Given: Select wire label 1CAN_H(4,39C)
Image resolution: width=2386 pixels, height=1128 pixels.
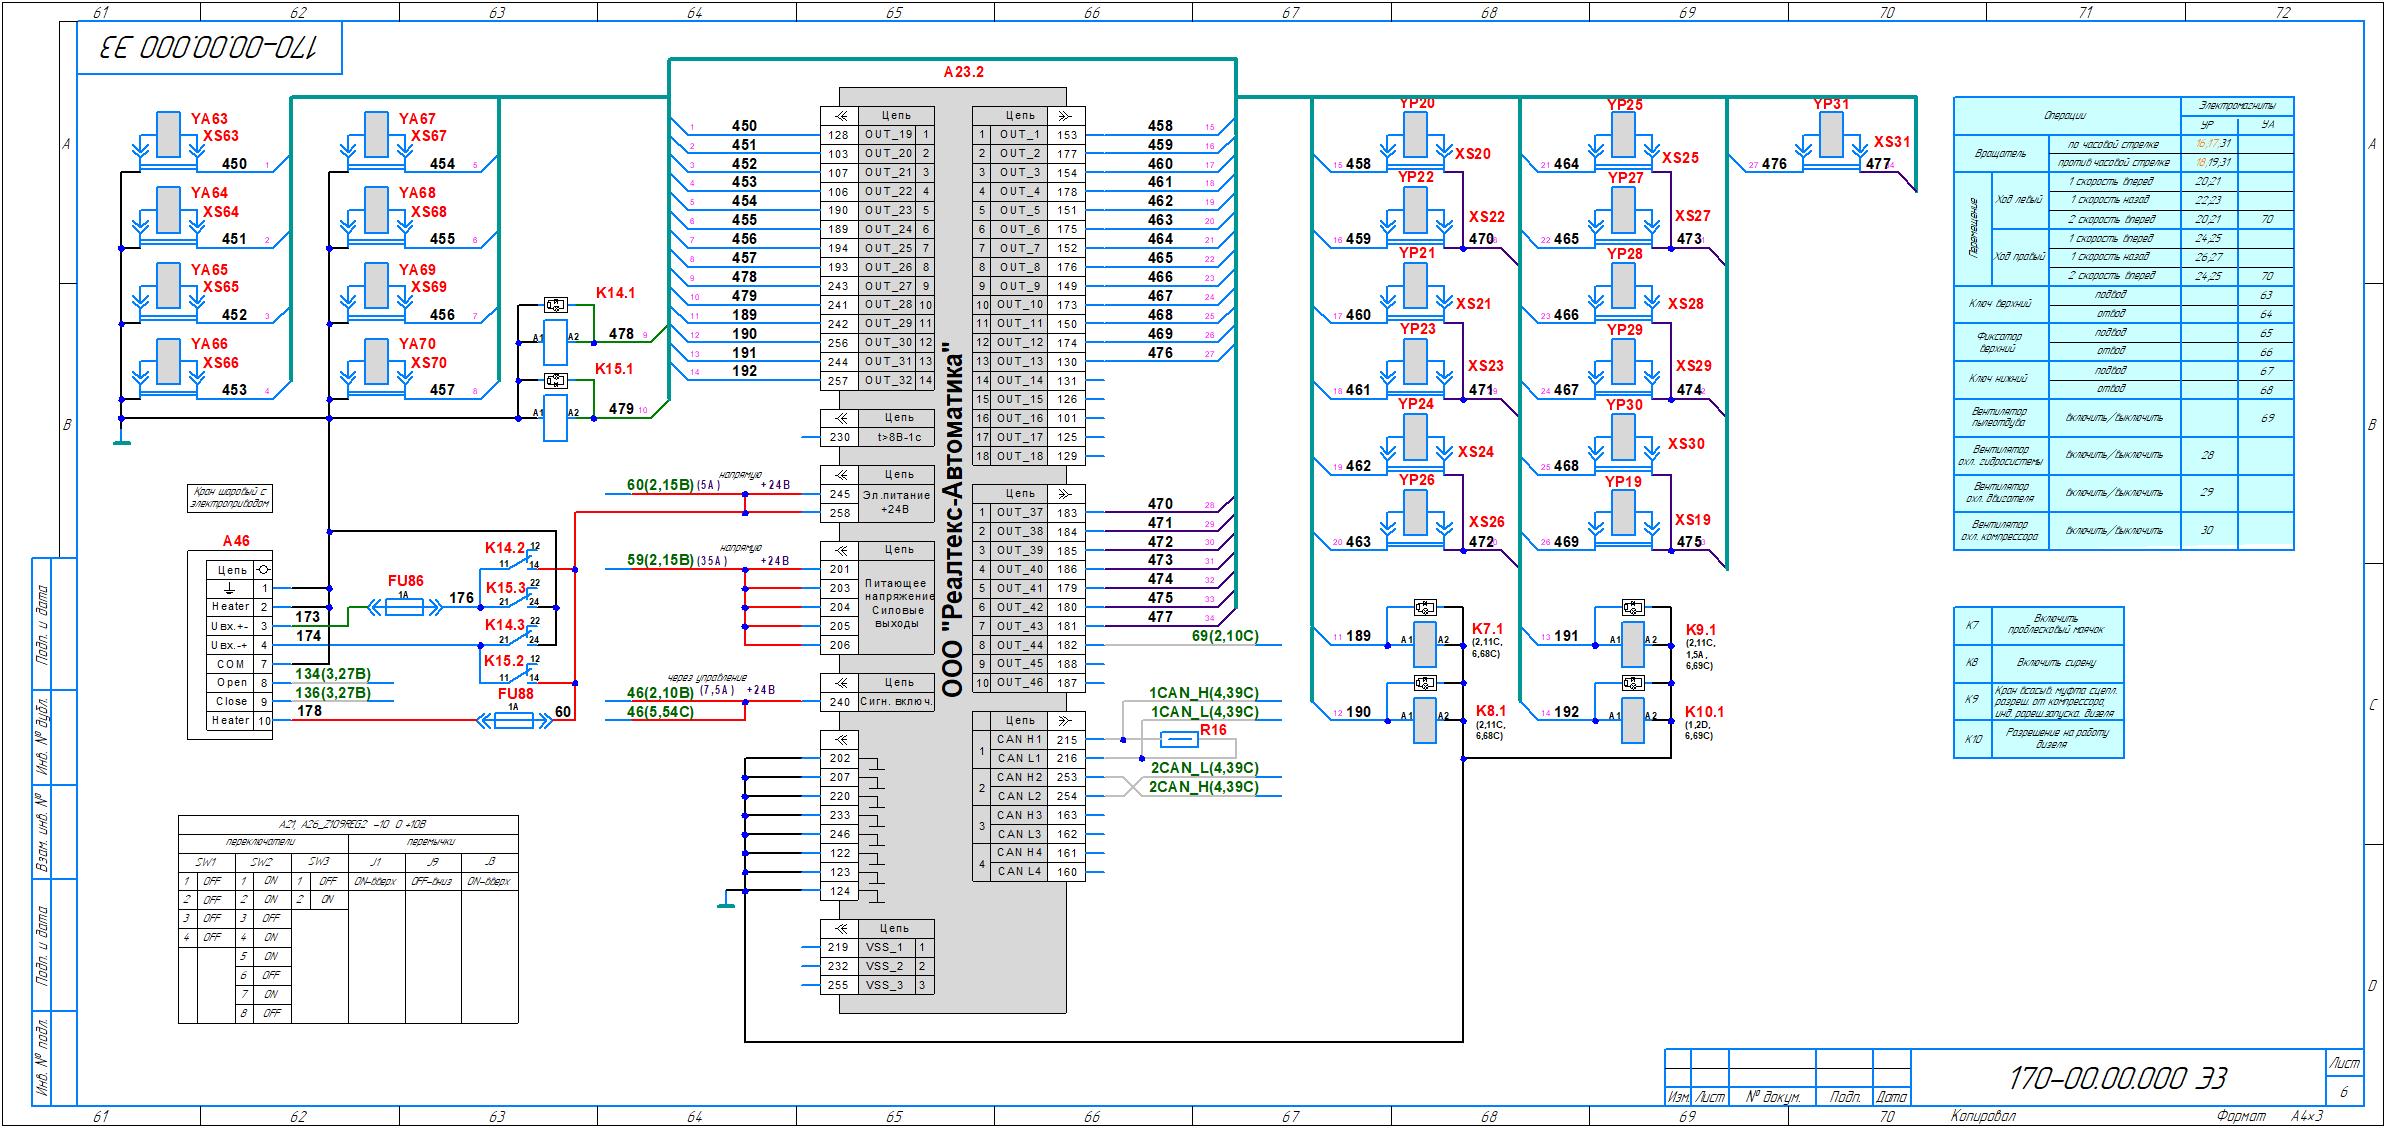Looking at the screenshot, I should (1203, 692).
